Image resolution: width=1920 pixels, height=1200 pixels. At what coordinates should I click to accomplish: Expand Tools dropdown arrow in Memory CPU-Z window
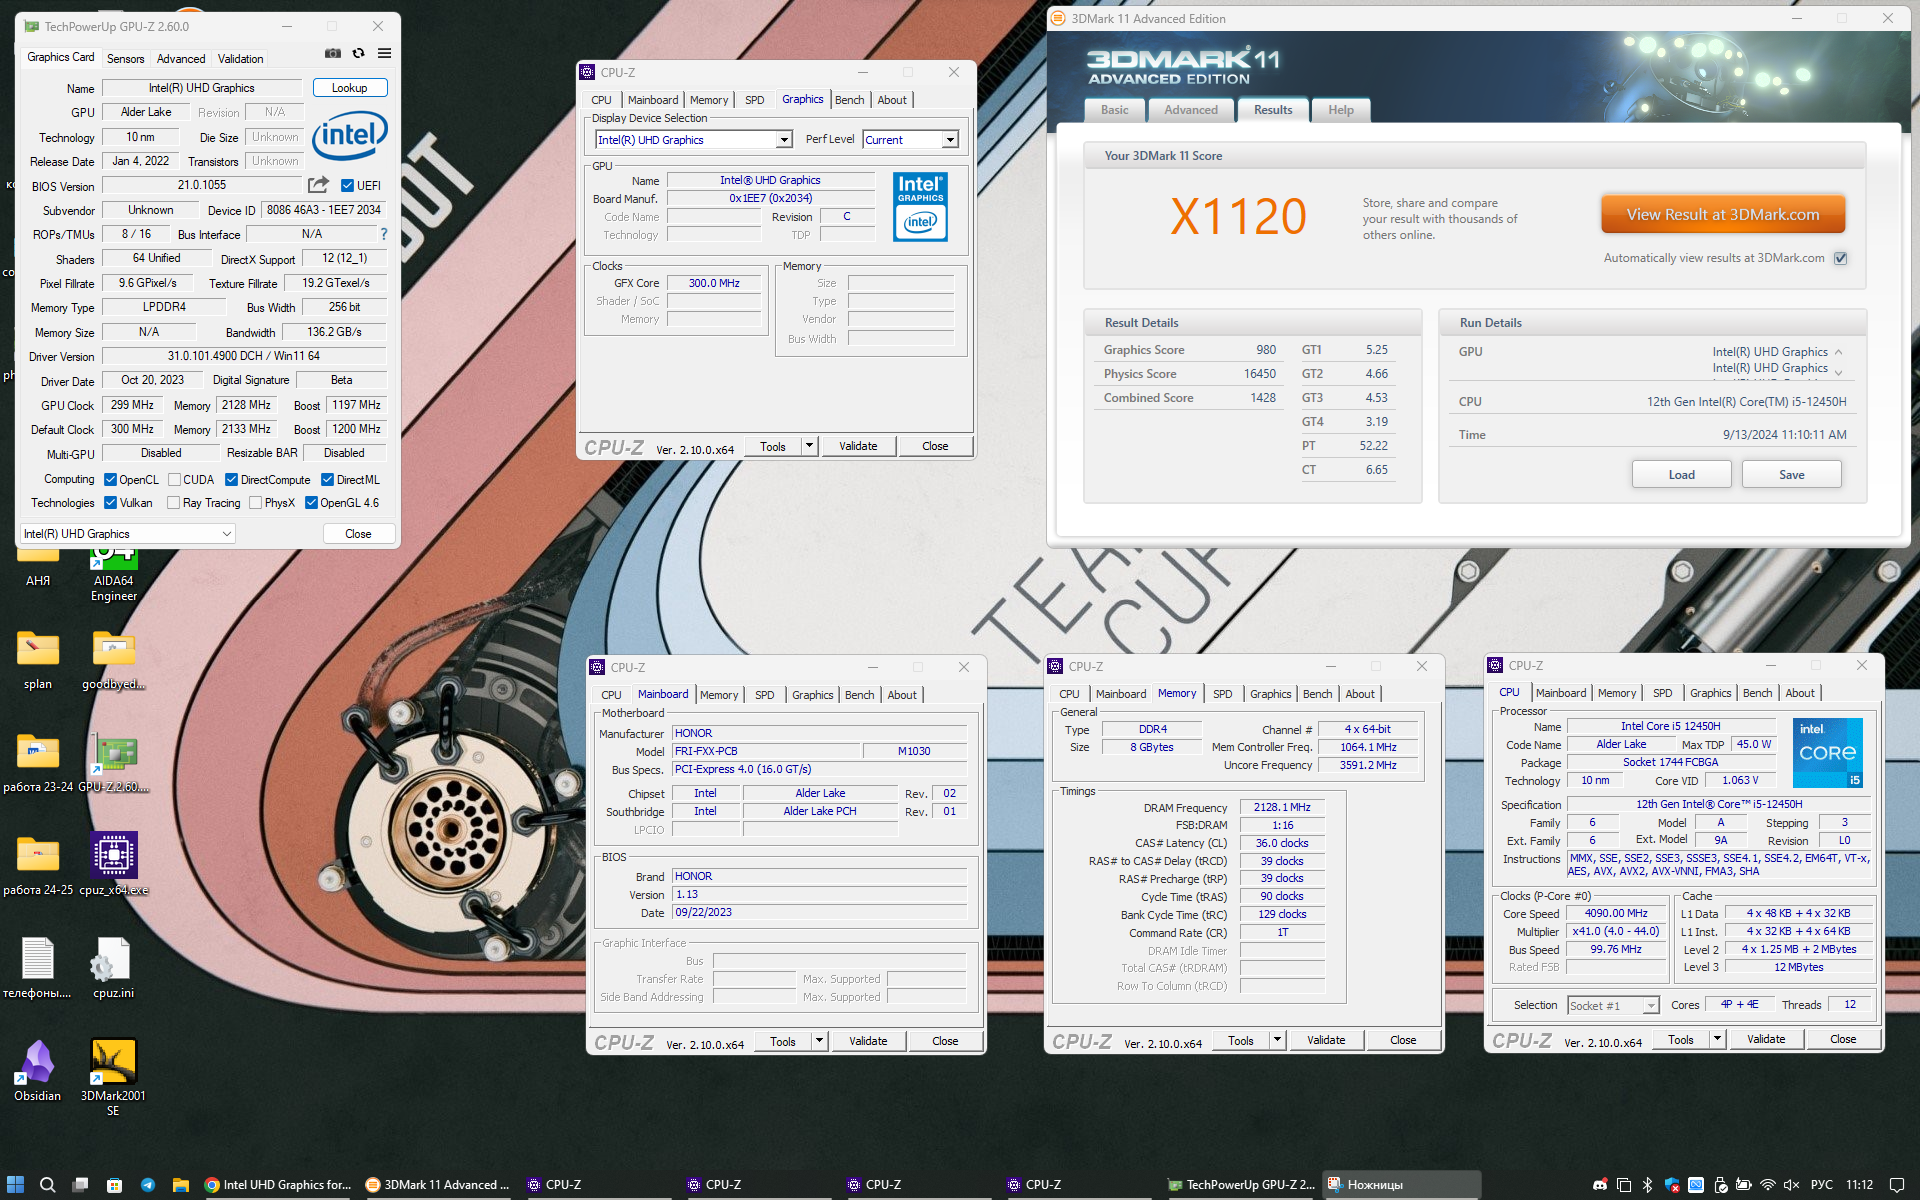click(1277, 1040)
